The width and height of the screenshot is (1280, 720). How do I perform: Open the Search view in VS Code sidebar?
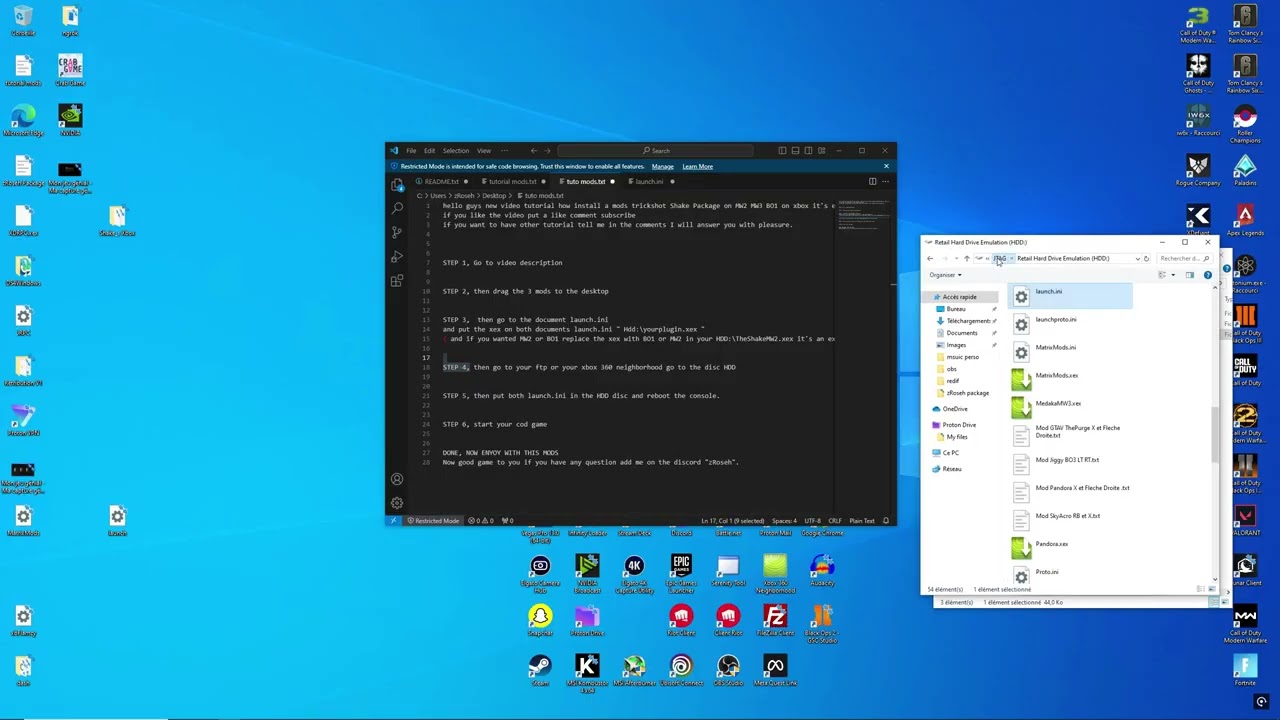(397, 208)
